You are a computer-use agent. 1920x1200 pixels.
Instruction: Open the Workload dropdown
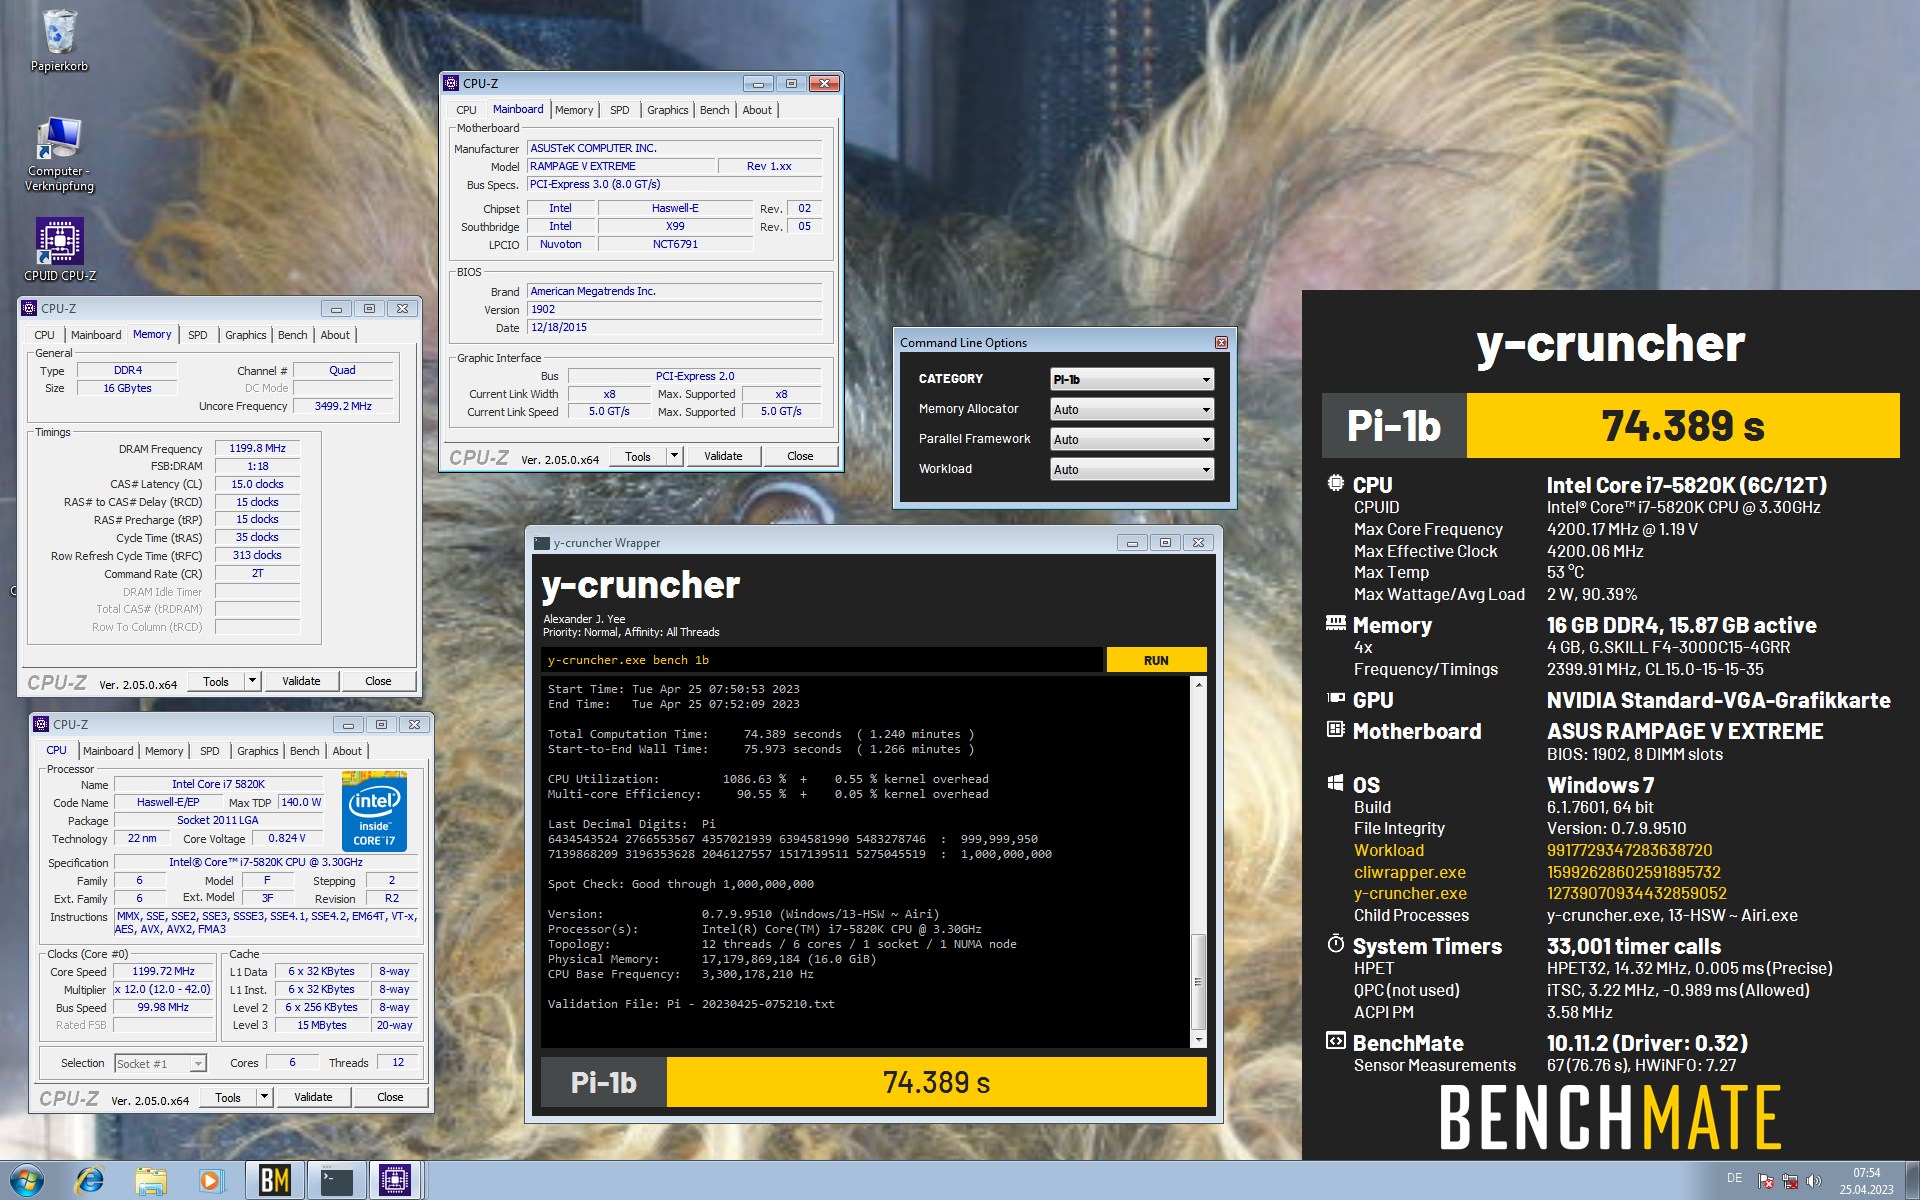click(x=1132, y=469)
